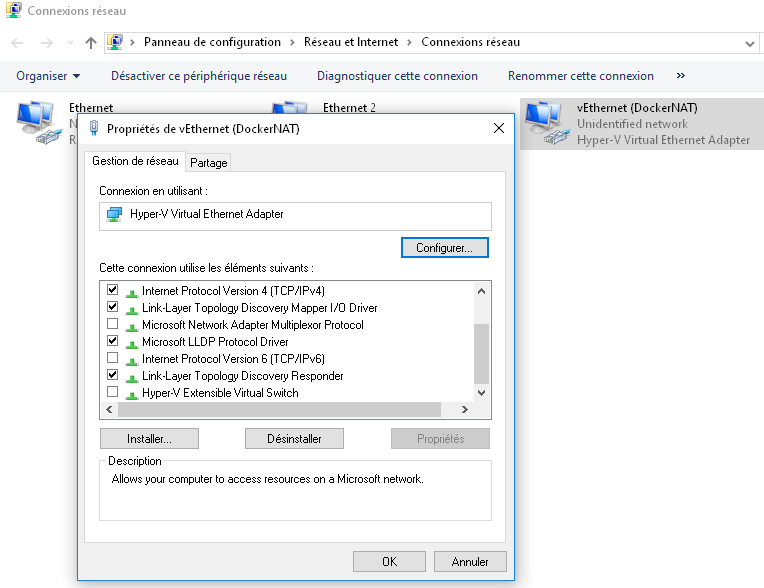Image resolution: width=764 pixels, height=588 pixels.
Task: Click the list scroll-up arrow
Action: [481, 291]
